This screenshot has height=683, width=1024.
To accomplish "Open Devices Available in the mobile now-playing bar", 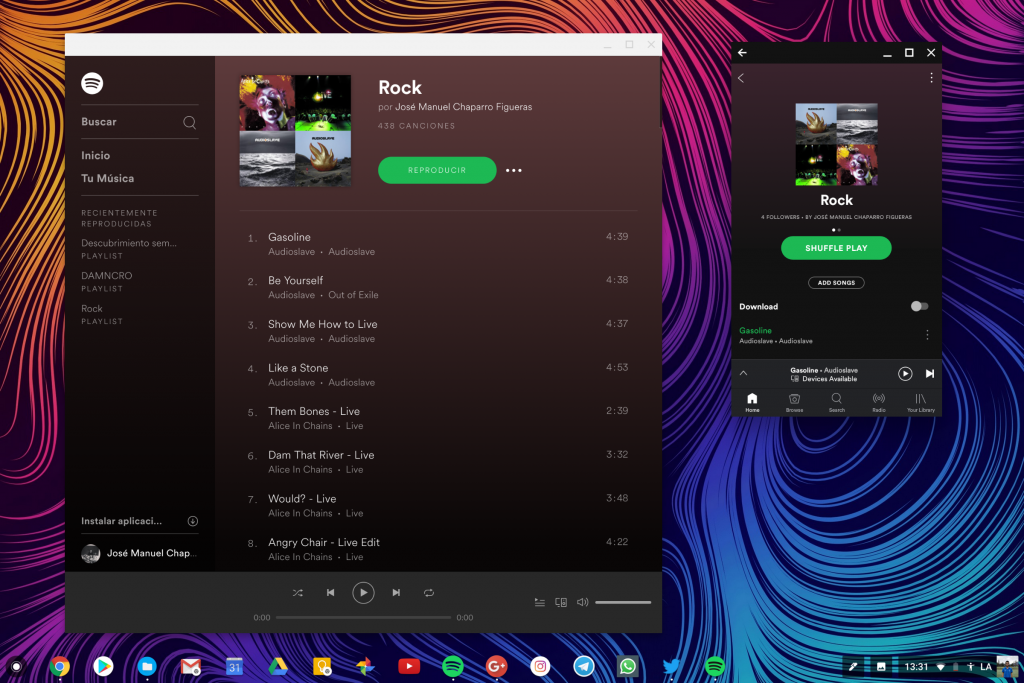I will pos(825,379).
